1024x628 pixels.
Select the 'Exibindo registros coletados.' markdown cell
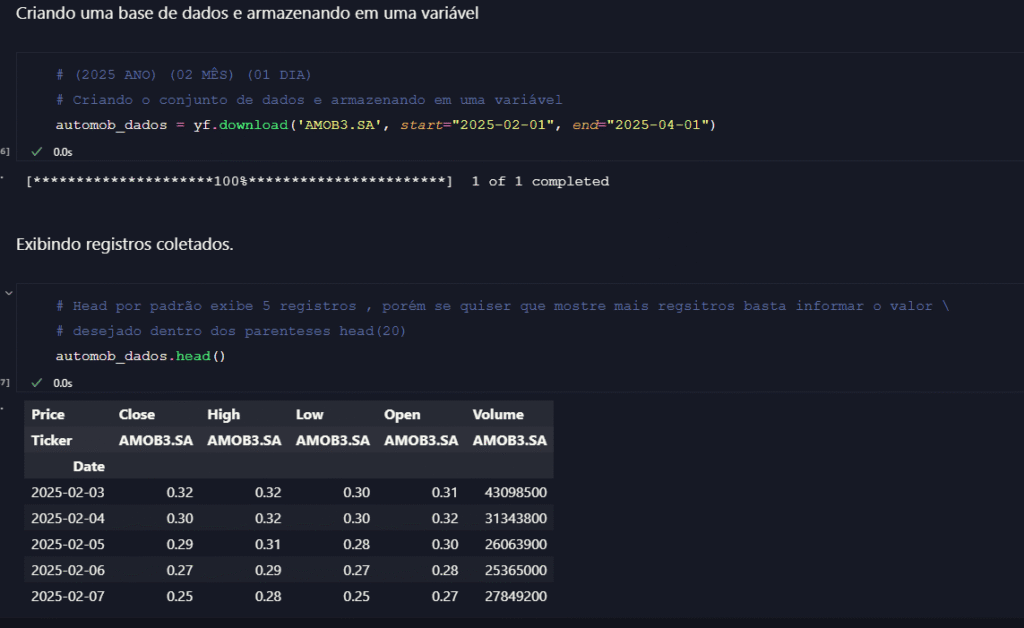pyautogui.click(x=125, y=244)
